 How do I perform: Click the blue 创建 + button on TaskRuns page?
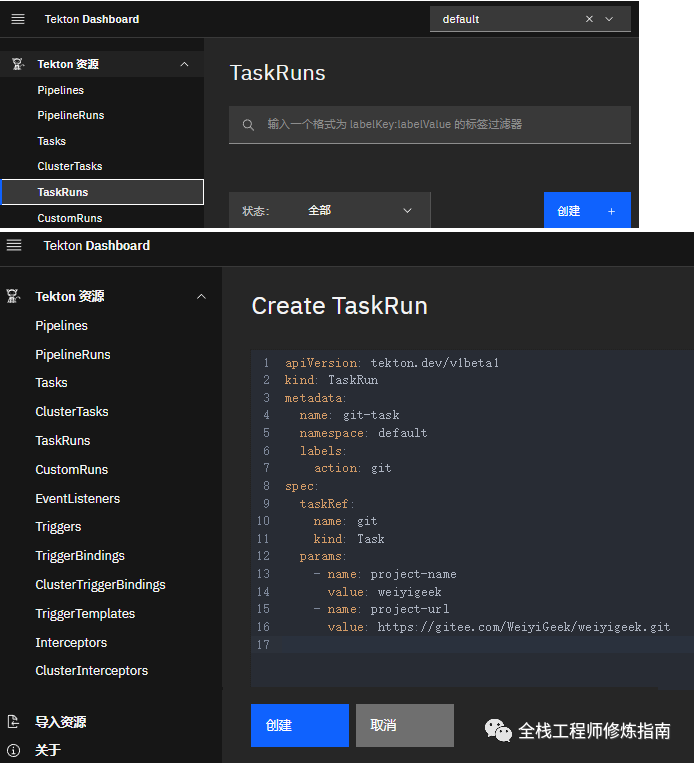[587, 210]
